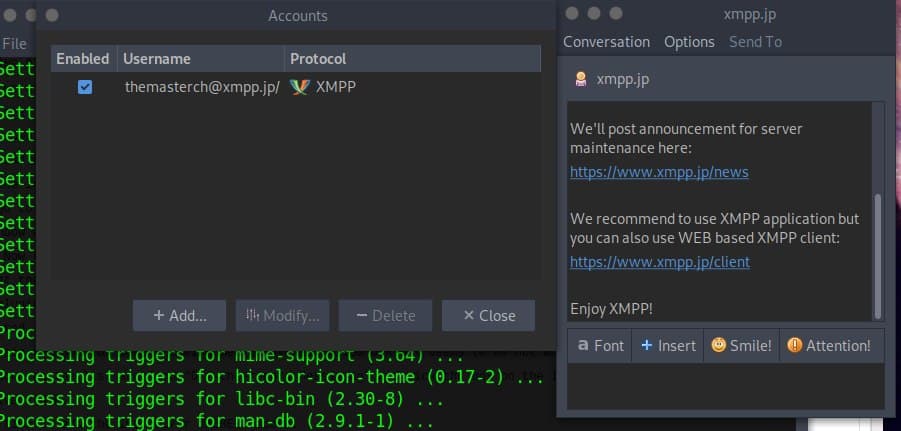
Task: Open the xmpp.jp/news link
Action: click(x=659, y=172)
